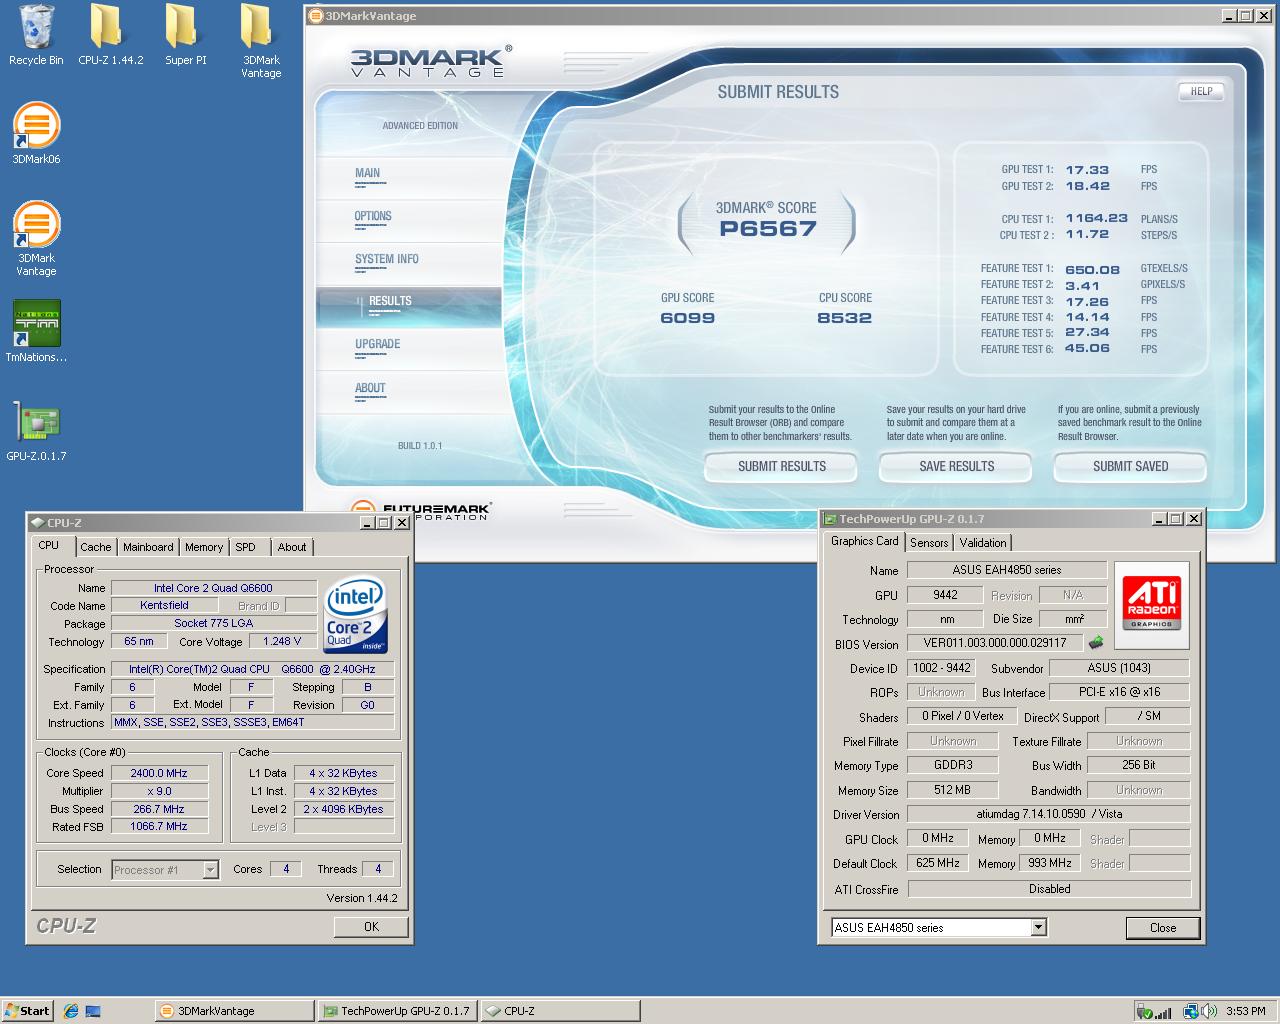
Task: Click the Intel Core 2 Quad logo in CPU-Z
Action: (356, 615)
